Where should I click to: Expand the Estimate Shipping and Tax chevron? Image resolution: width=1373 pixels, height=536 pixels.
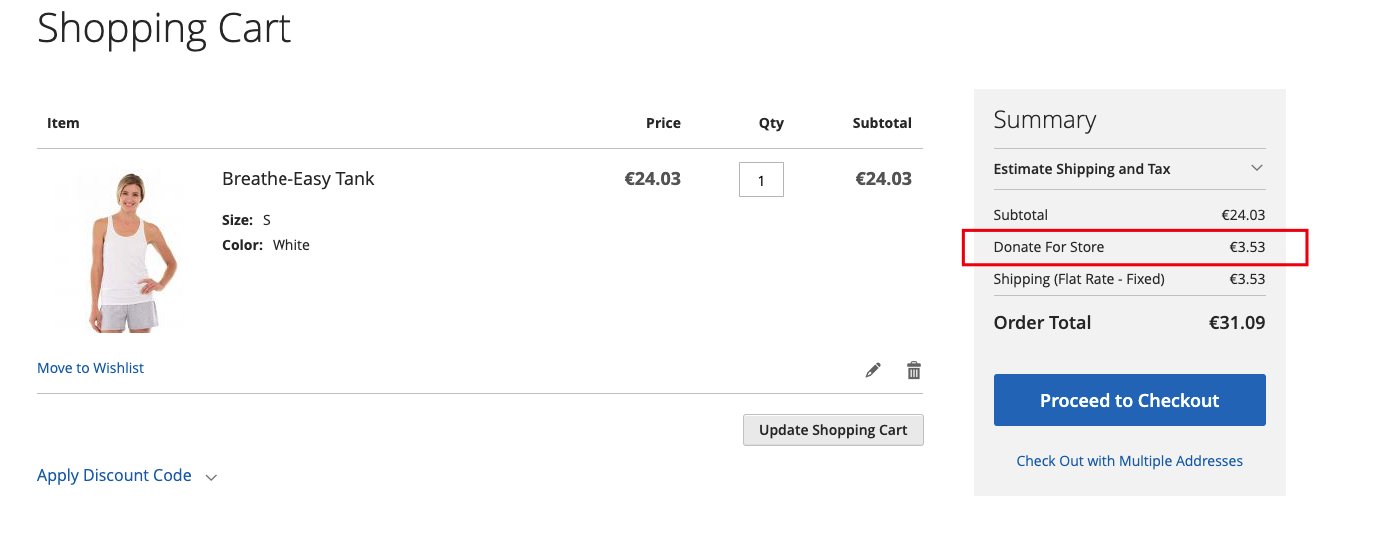[x=1257, y=168]
